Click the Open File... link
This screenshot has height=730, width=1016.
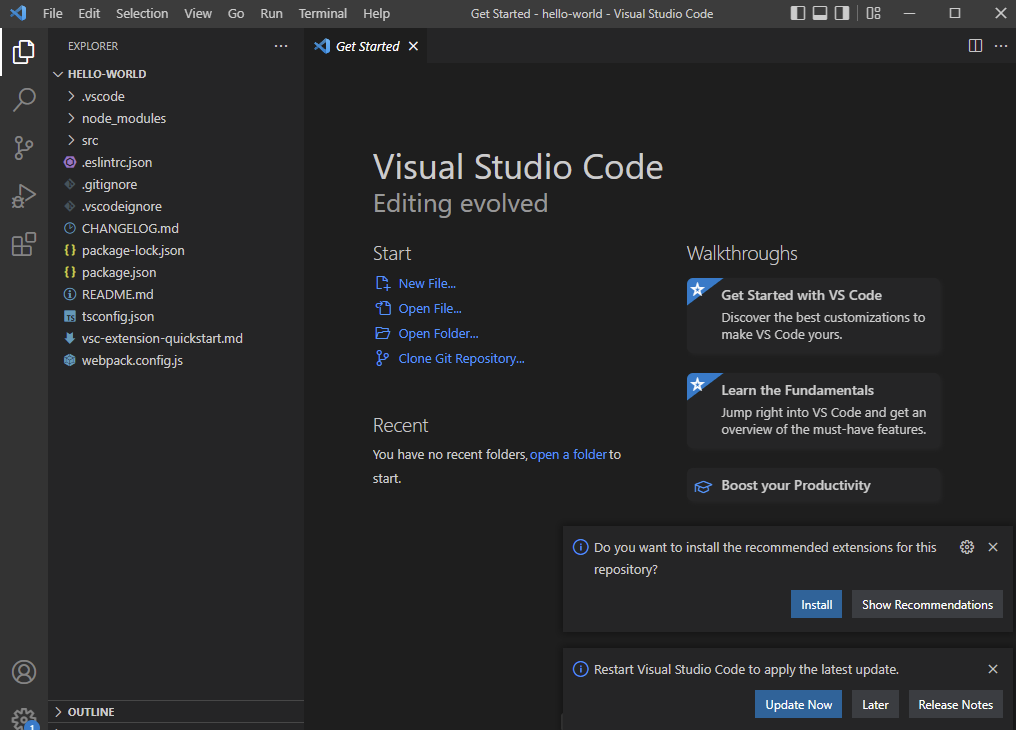(x=430, y=308)
